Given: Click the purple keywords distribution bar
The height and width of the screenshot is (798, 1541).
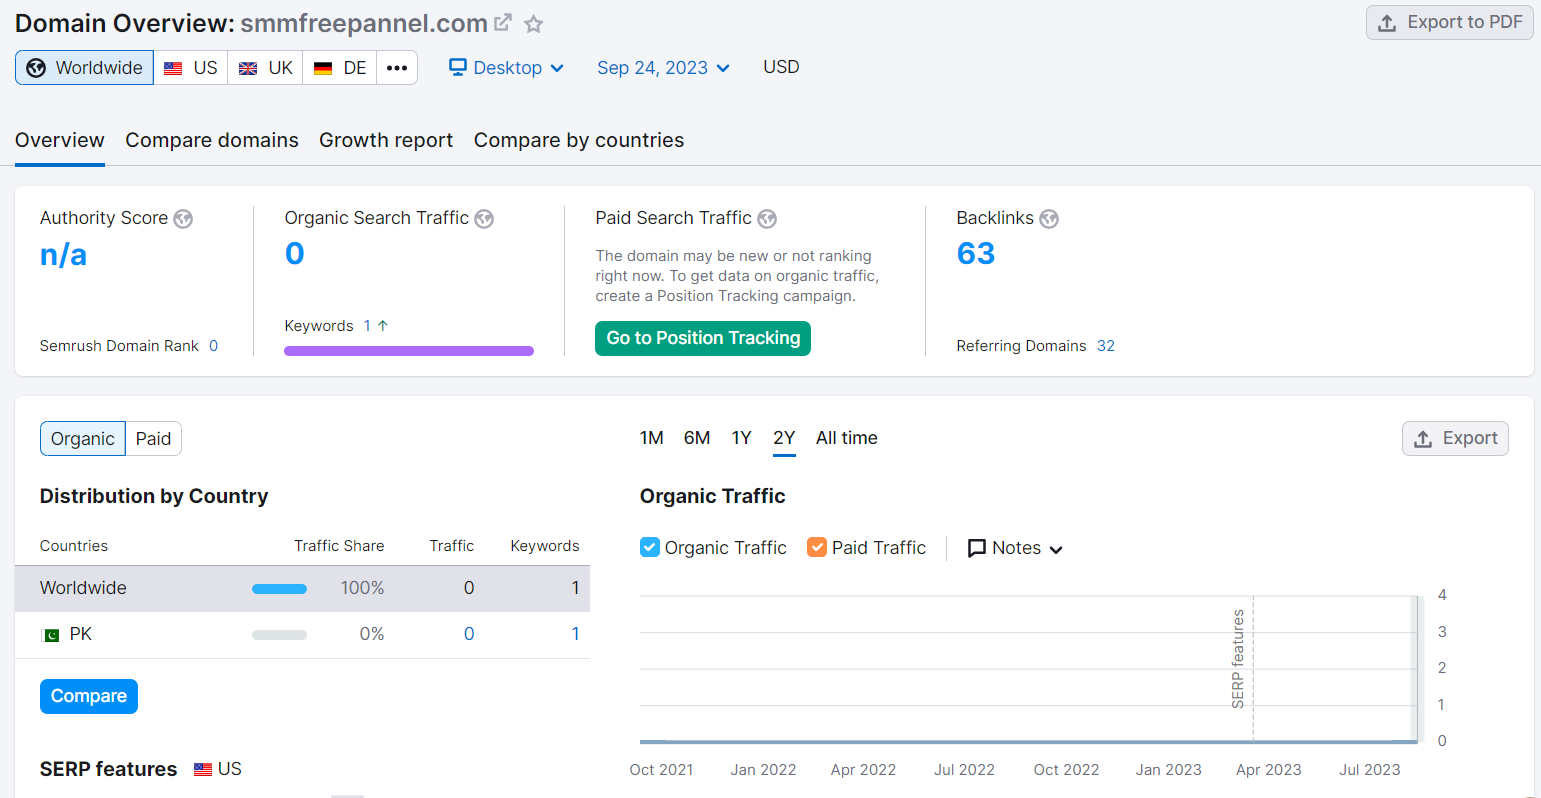Looking at the screenshot, I should coord(409,351).
